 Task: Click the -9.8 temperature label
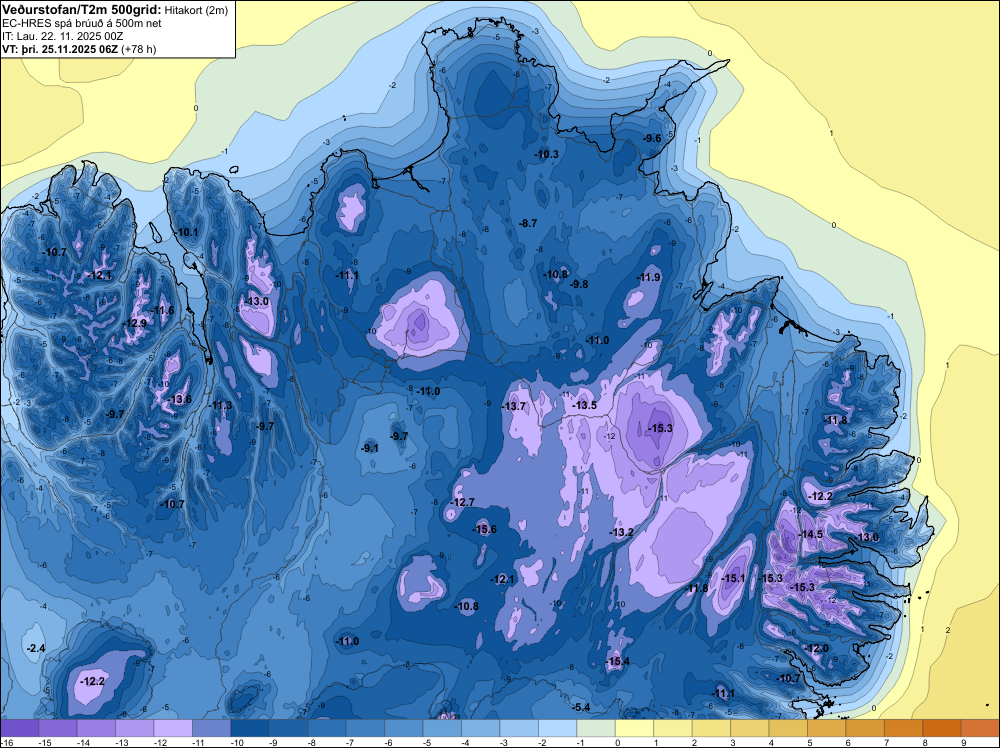point(578,284)
